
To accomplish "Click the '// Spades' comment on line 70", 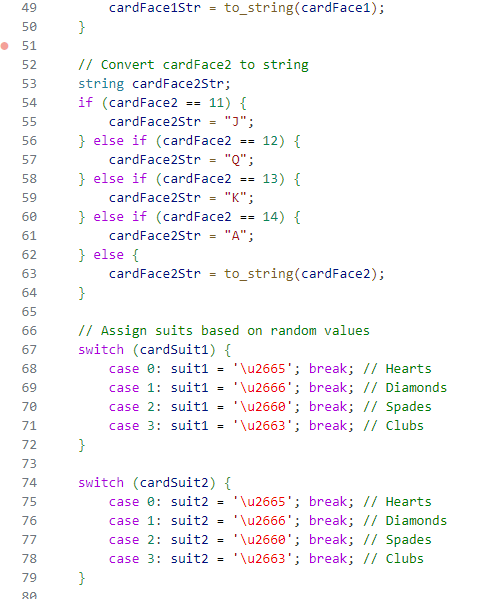I will tap(397, 407).
